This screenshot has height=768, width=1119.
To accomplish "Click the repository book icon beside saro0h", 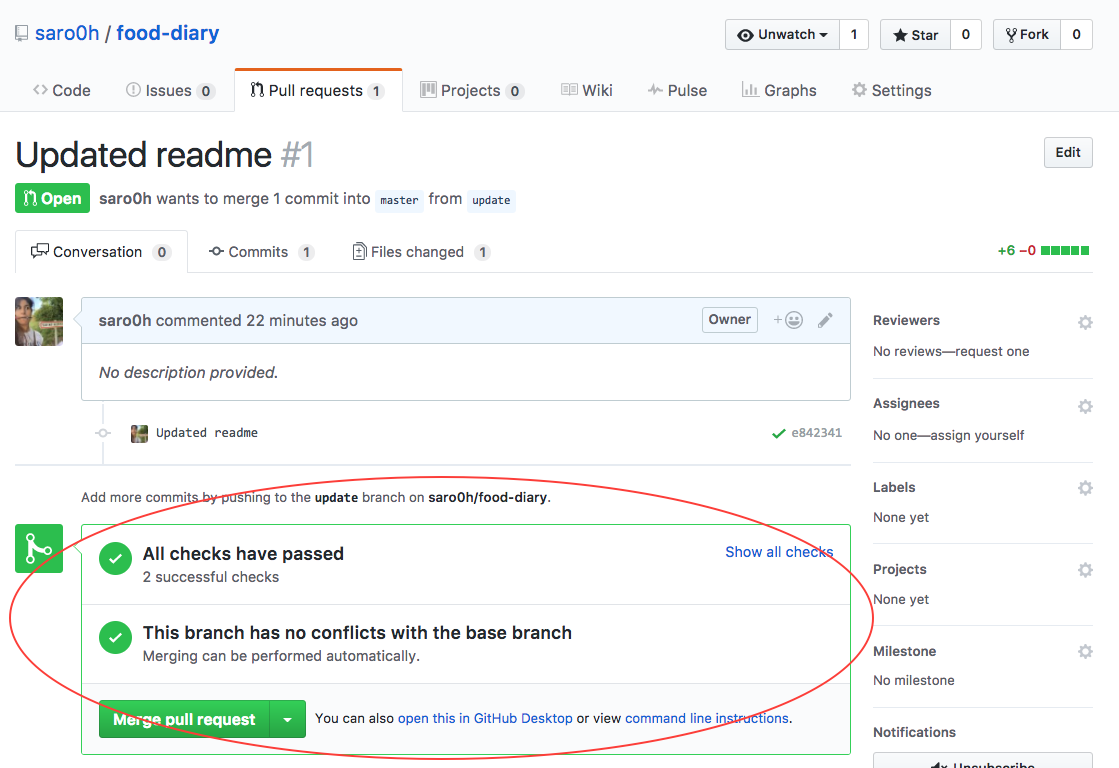I will point(22,34).
